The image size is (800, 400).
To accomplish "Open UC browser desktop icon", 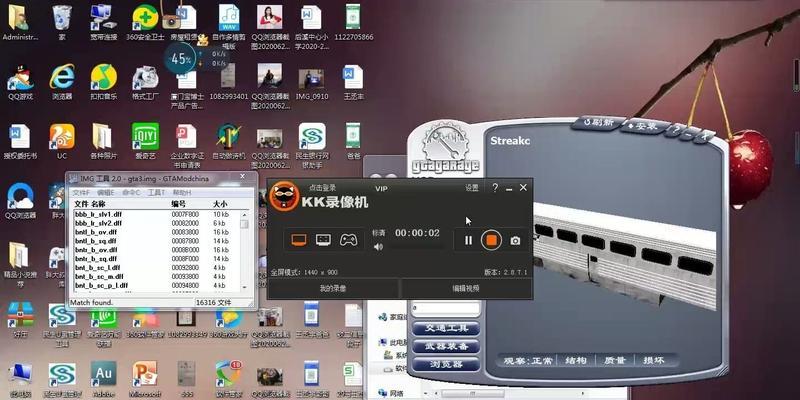I will tap(62, 141).
